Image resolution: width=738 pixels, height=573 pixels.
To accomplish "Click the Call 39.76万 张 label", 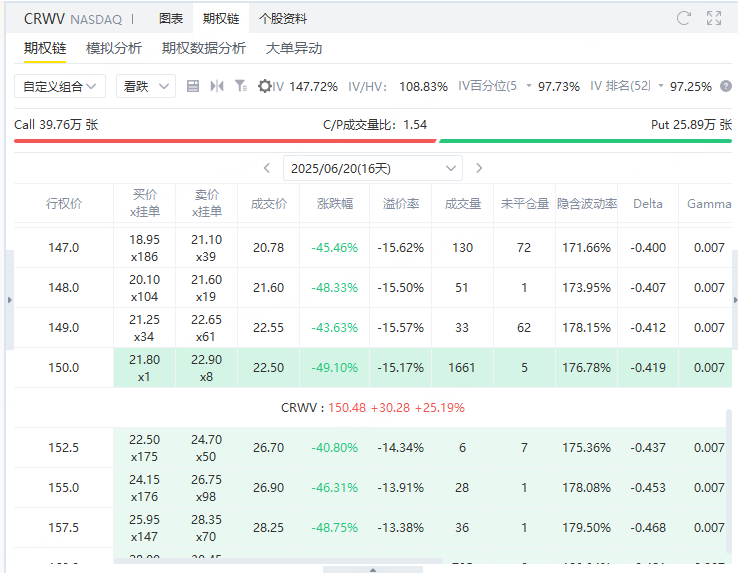I will coord(56,125).
